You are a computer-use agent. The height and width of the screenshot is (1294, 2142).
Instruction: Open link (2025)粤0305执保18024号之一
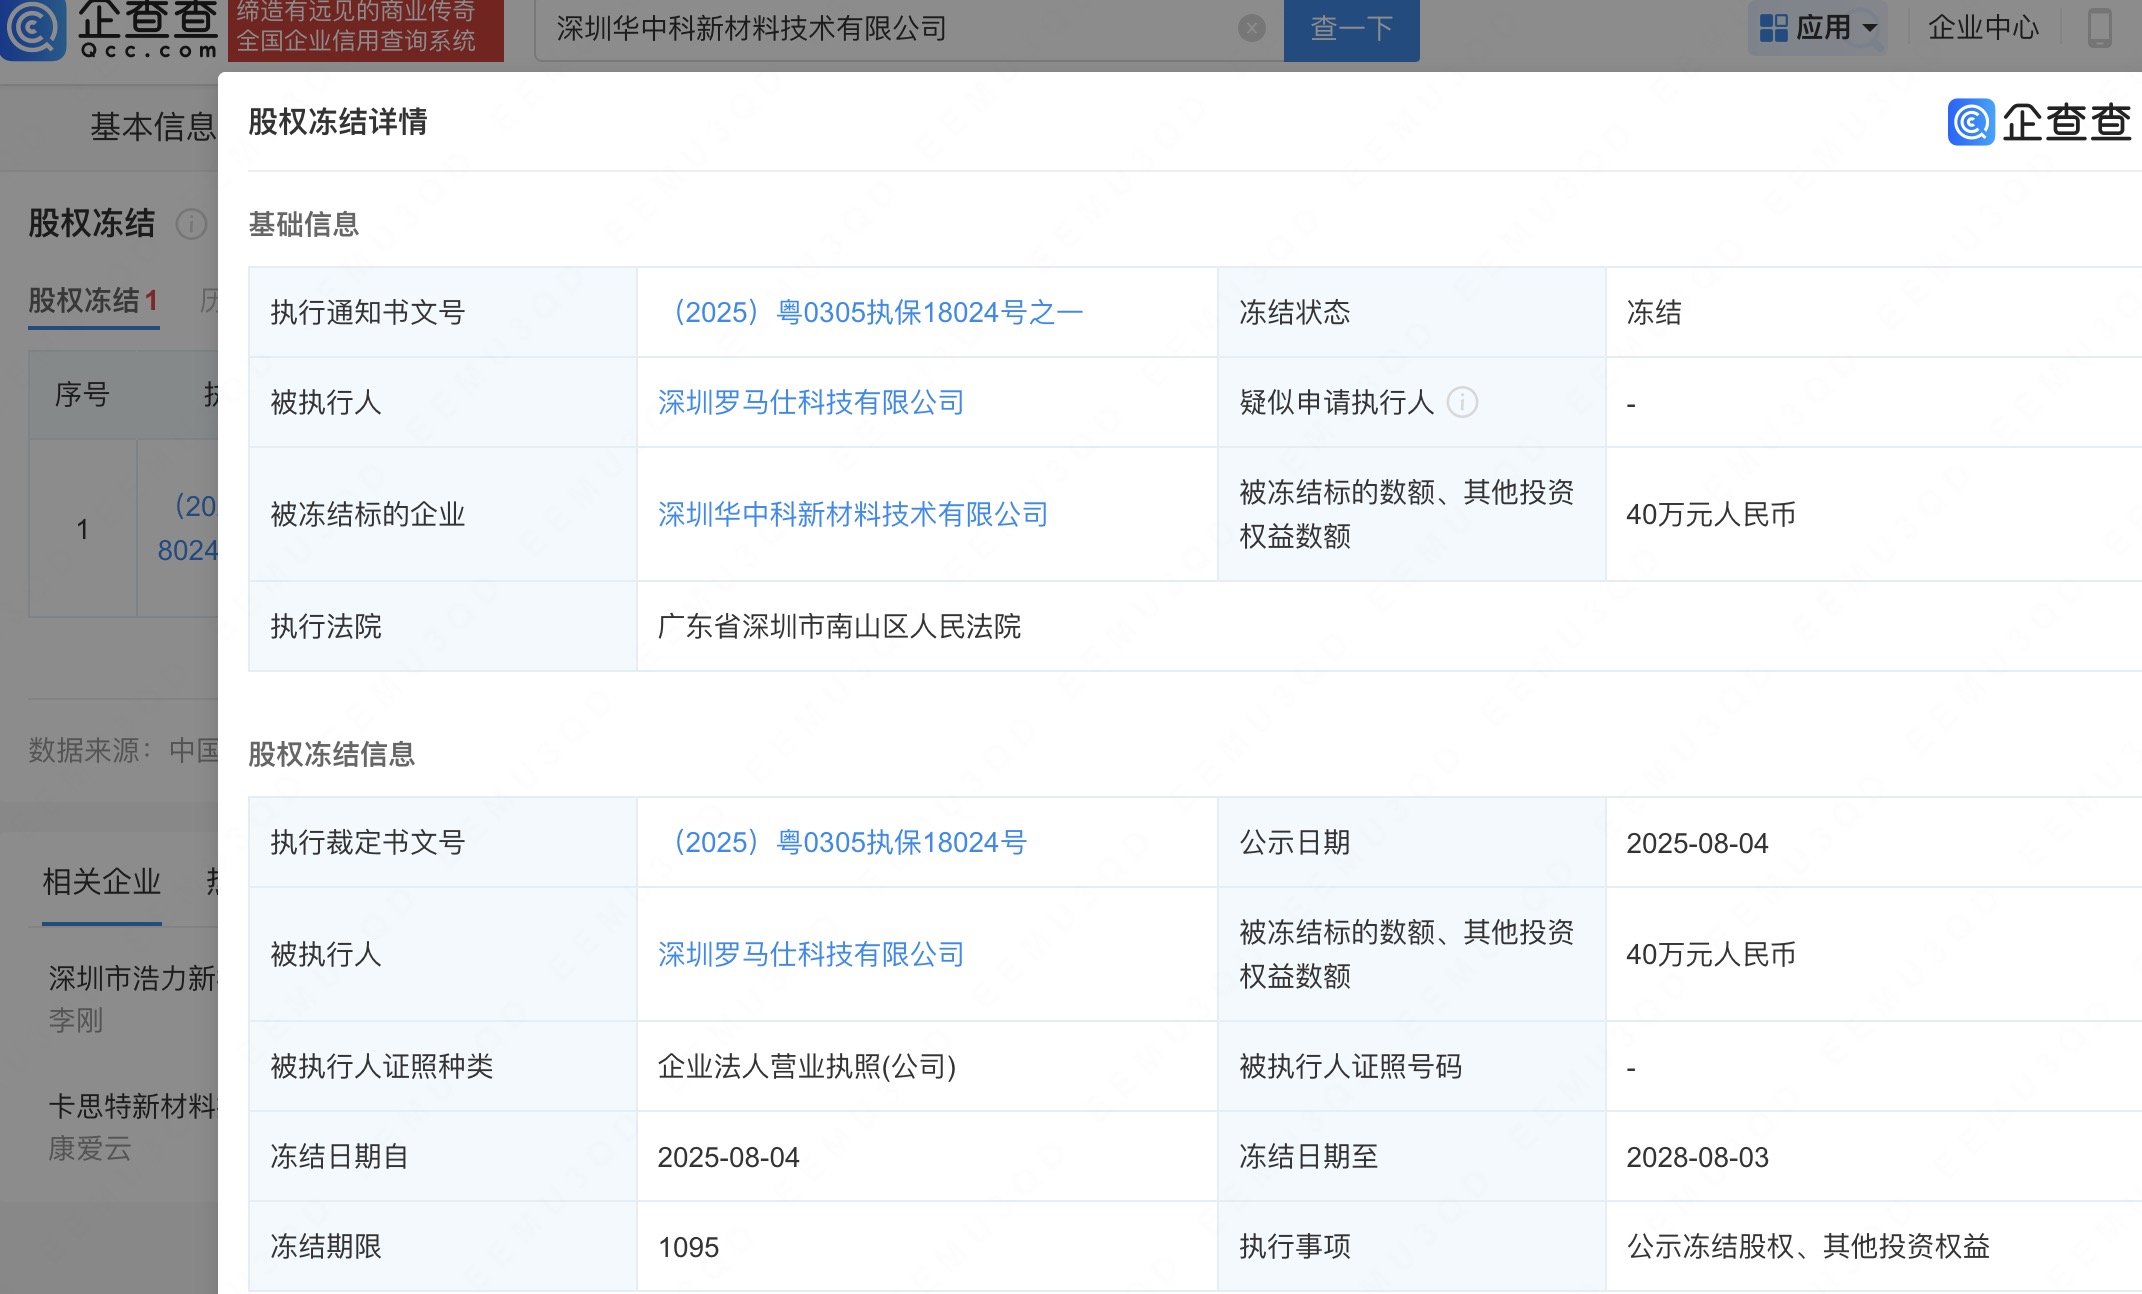click(870, 312)
